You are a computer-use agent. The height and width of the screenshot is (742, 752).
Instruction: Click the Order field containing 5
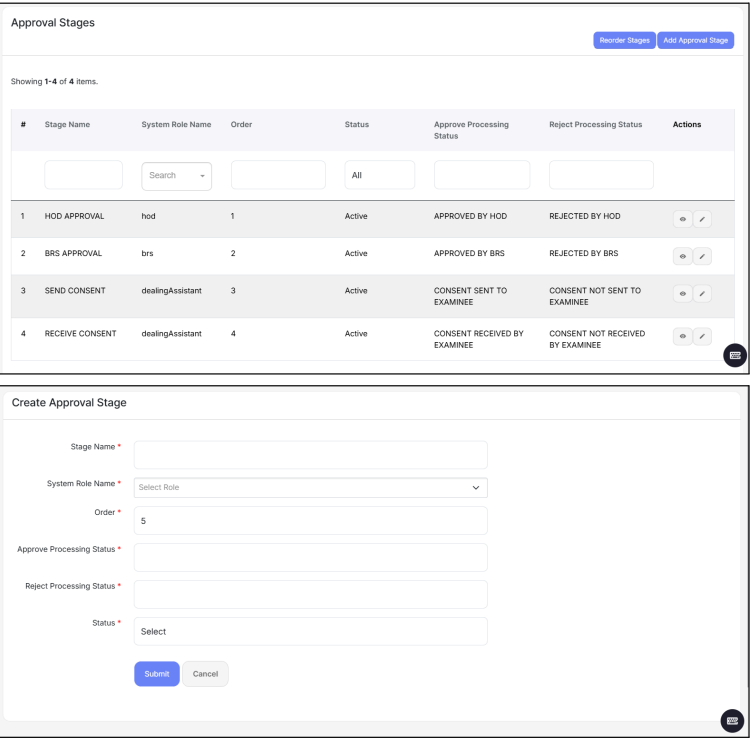[x=311, y=521]
